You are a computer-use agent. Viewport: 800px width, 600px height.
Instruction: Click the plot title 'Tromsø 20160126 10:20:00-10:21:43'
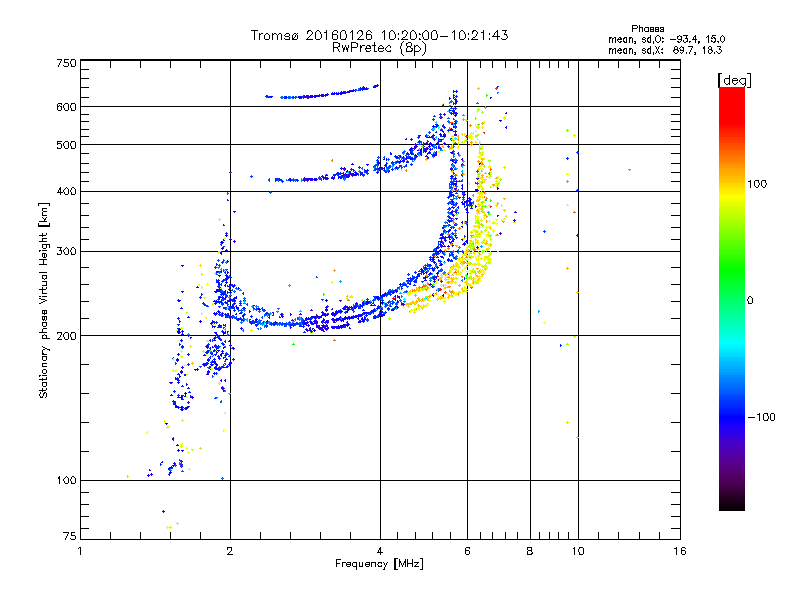pyautogui.click(x=379, y=35)
